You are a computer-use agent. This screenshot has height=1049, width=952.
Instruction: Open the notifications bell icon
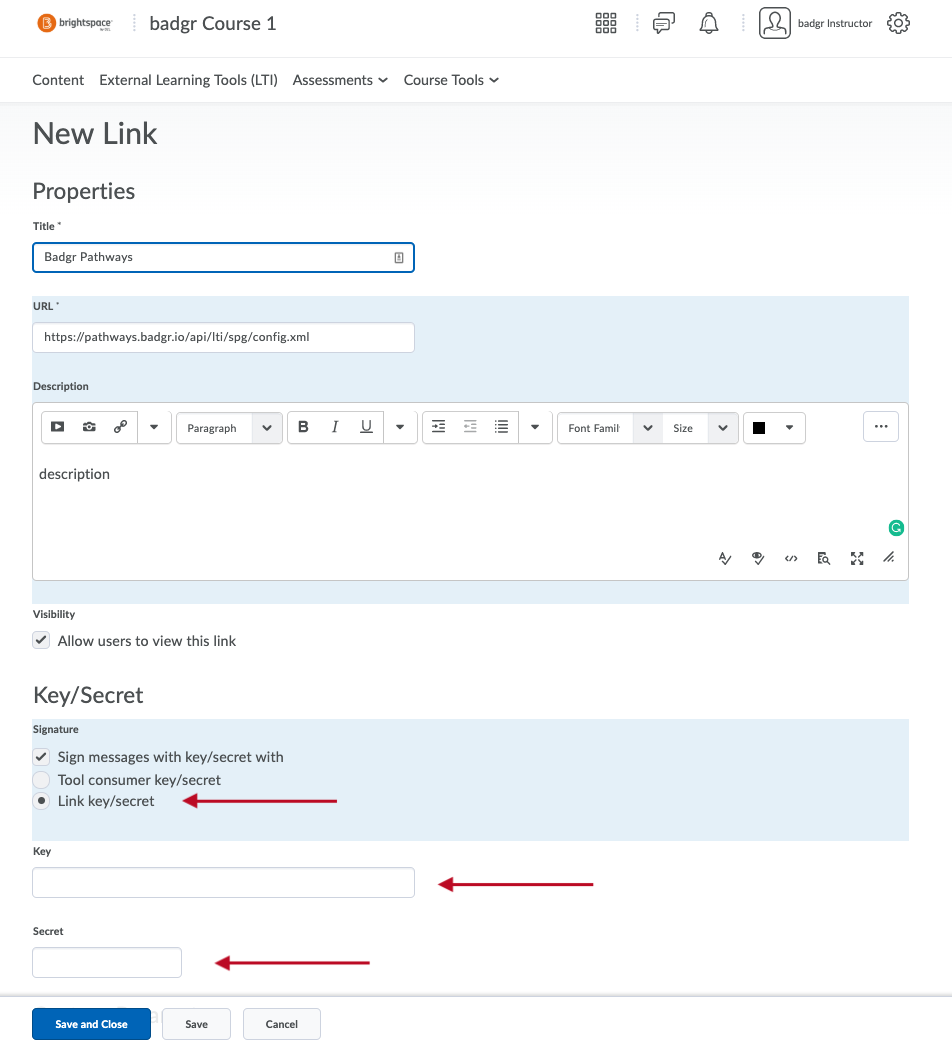[x=708, y=23]
